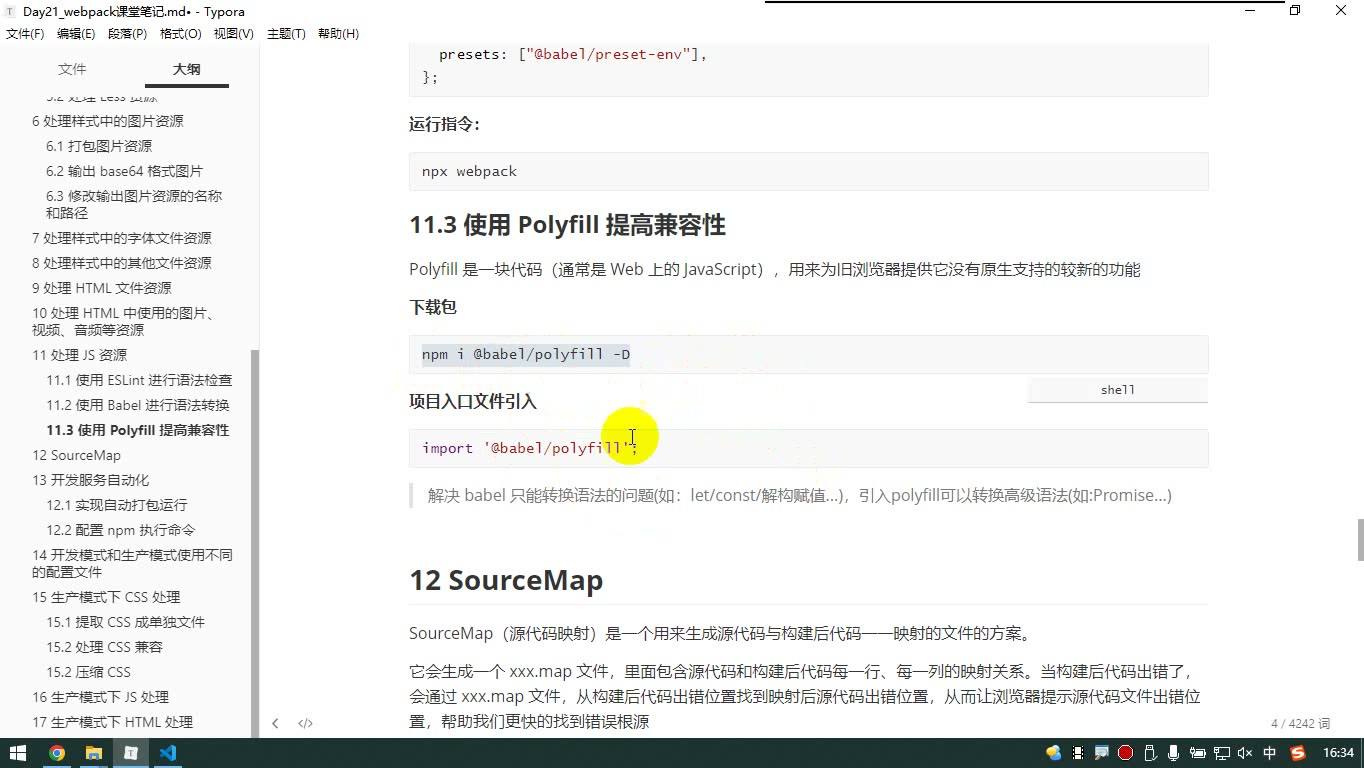Viewport: 1364px width, 768px height.
Task: Open the 视图(V) menu
Action: coord(233,34)
